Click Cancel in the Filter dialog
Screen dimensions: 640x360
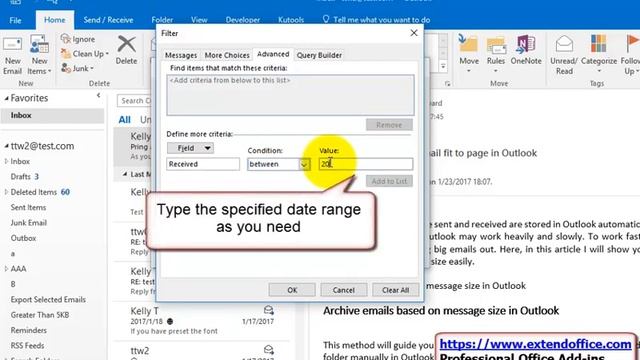(344, 290)
